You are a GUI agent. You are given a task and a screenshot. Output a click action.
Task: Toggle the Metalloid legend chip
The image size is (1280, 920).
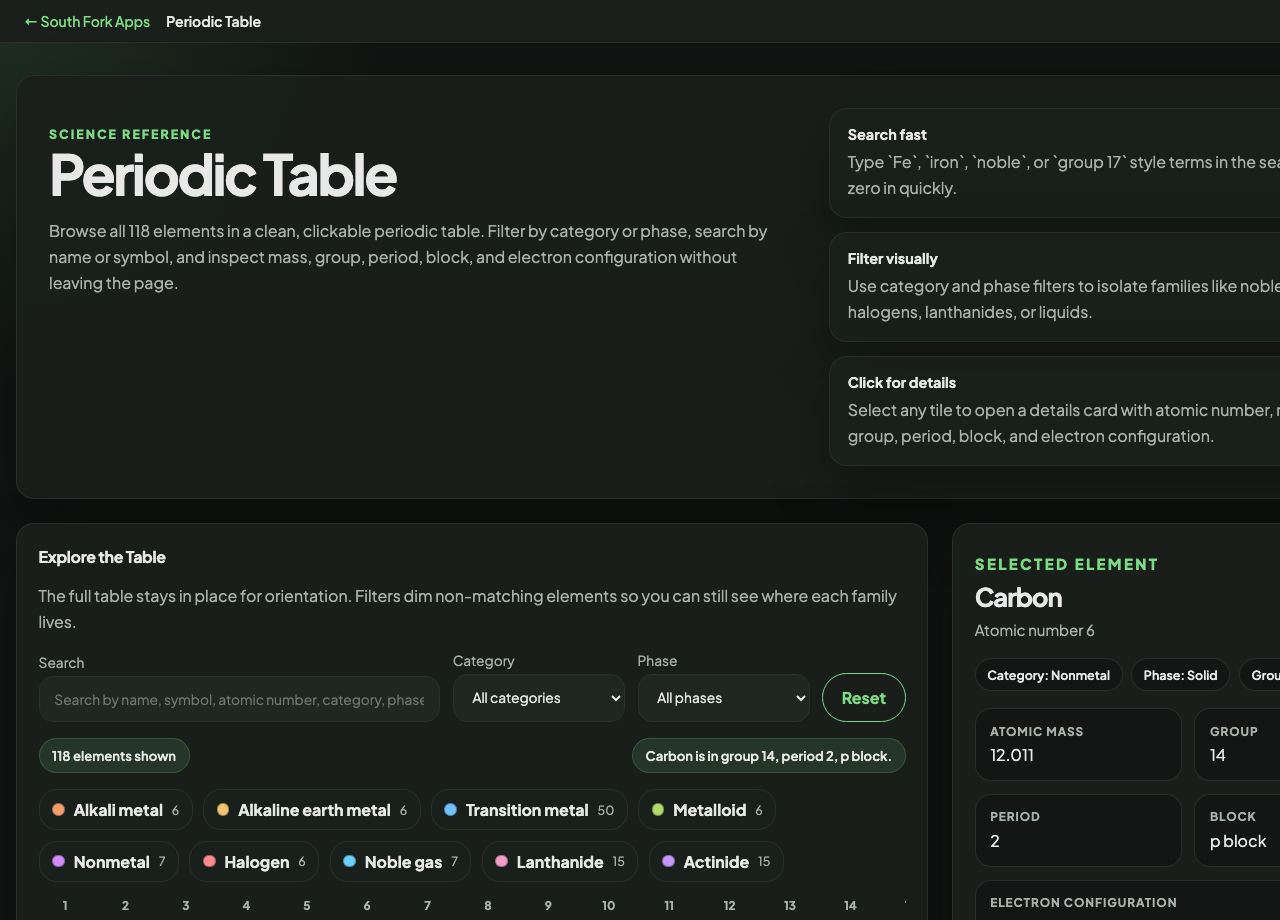point(707,810)
